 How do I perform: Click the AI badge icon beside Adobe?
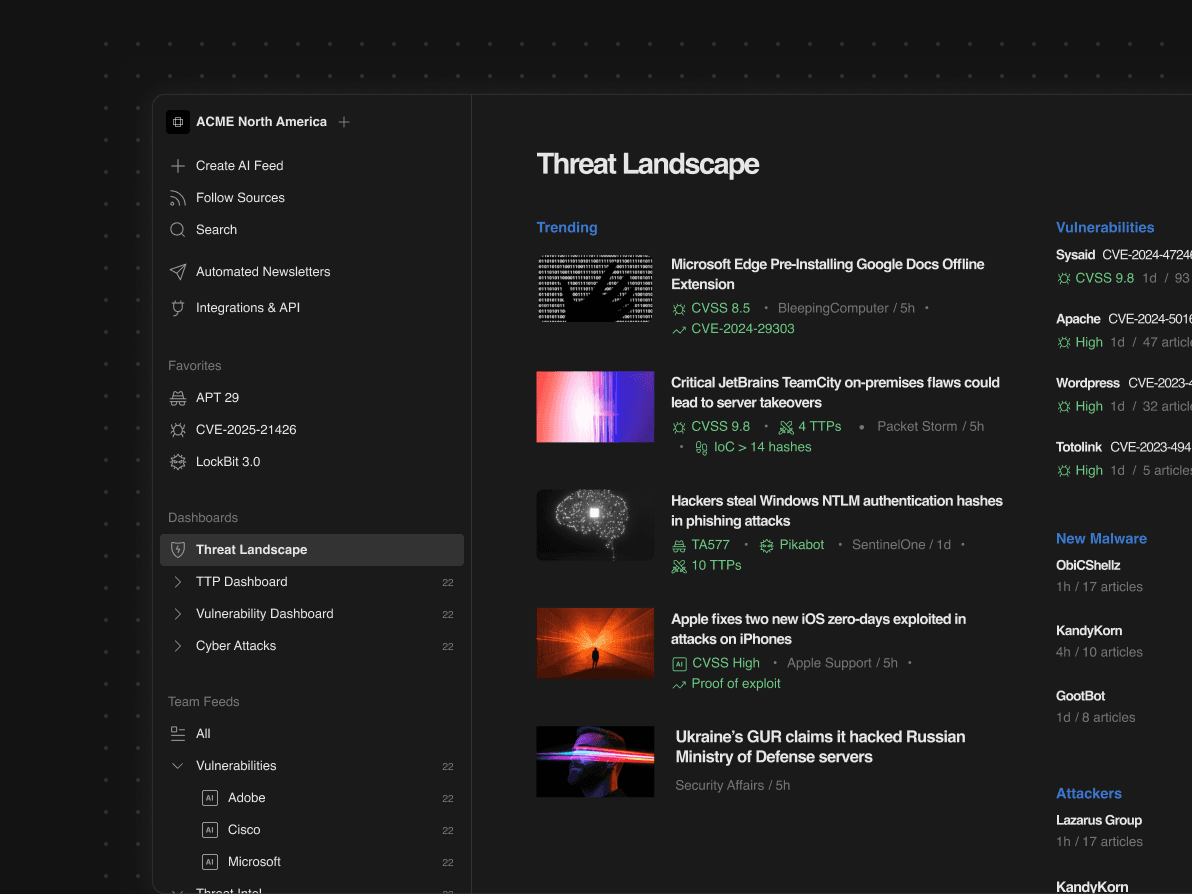click(x=210, y=797)
